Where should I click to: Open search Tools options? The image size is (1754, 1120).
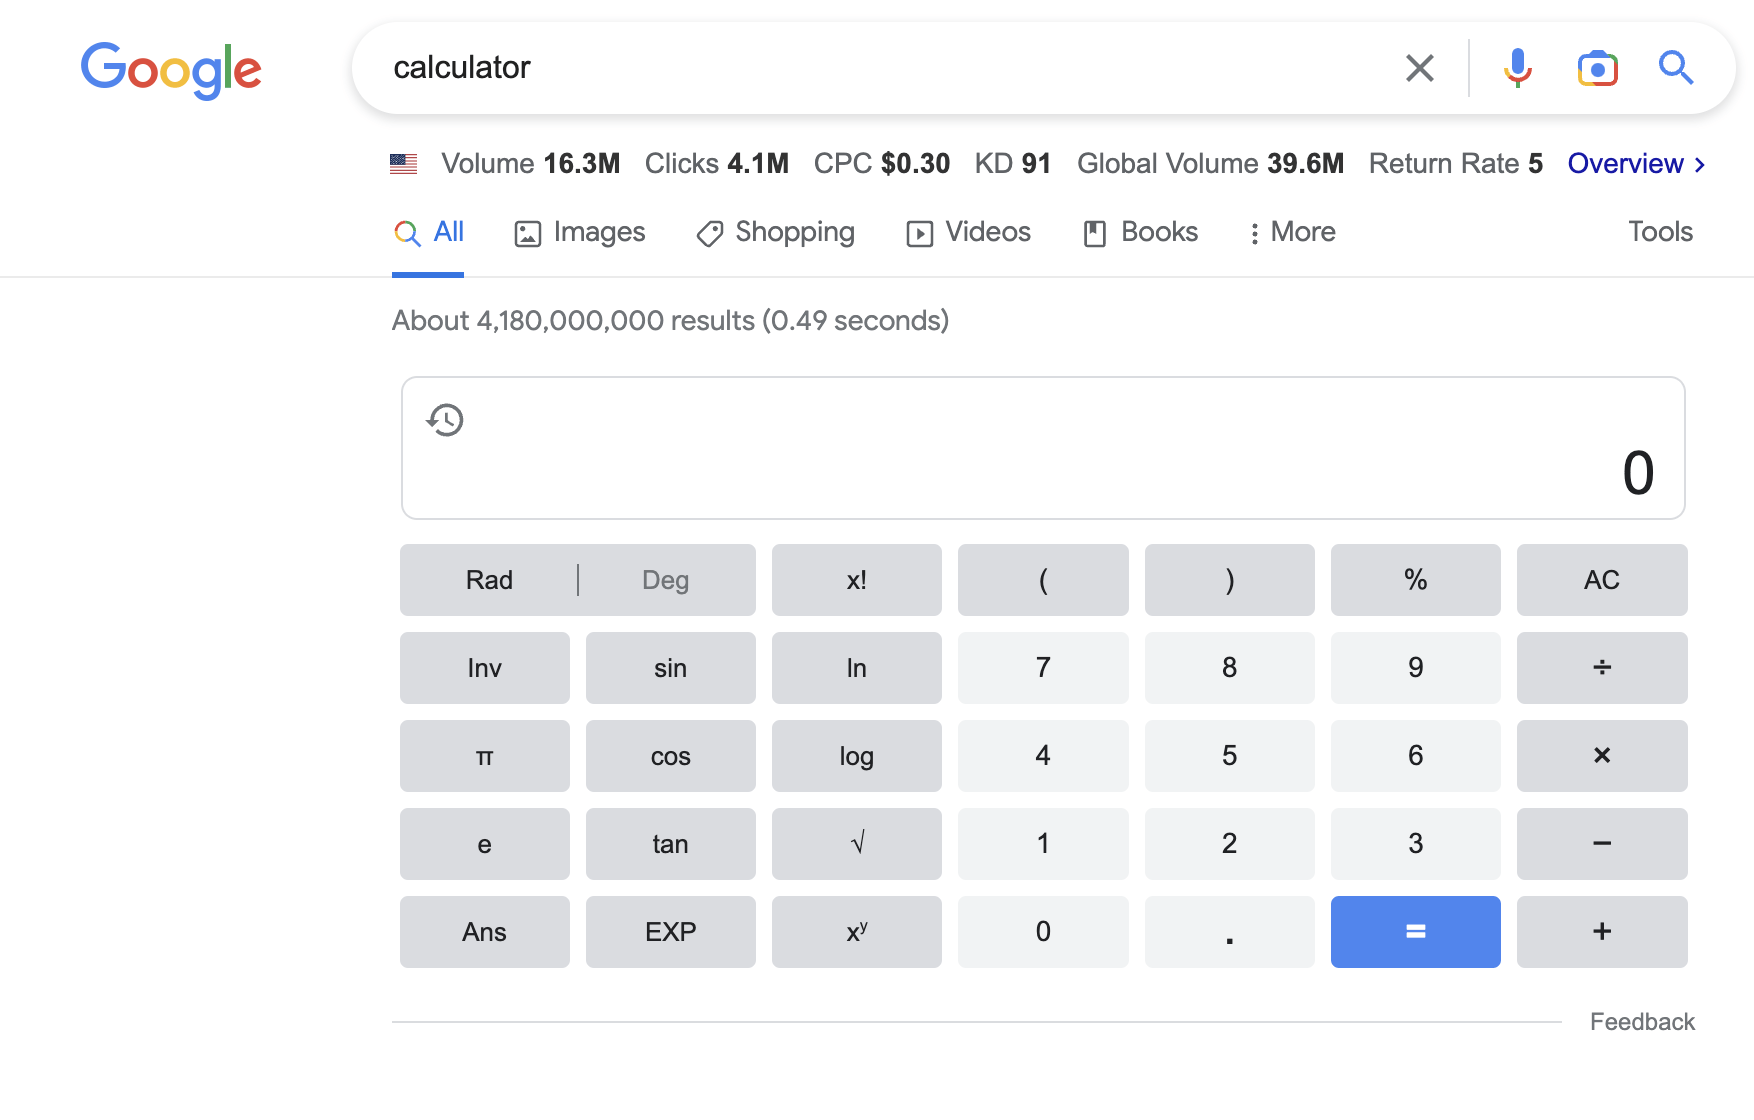(x=1660, y=232)
